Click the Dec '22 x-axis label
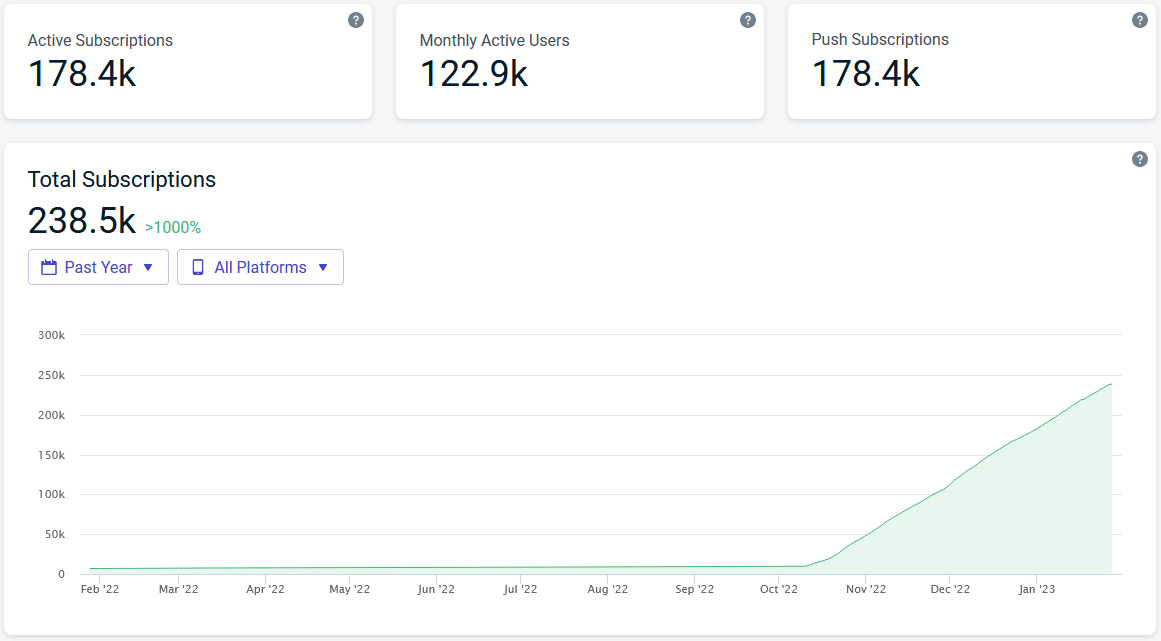 point(950,589)
